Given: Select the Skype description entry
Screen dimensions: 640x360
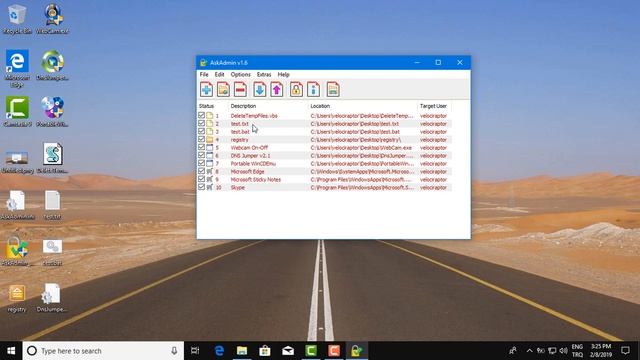Looking at the screenshot, I should click(x=238, y=188).
